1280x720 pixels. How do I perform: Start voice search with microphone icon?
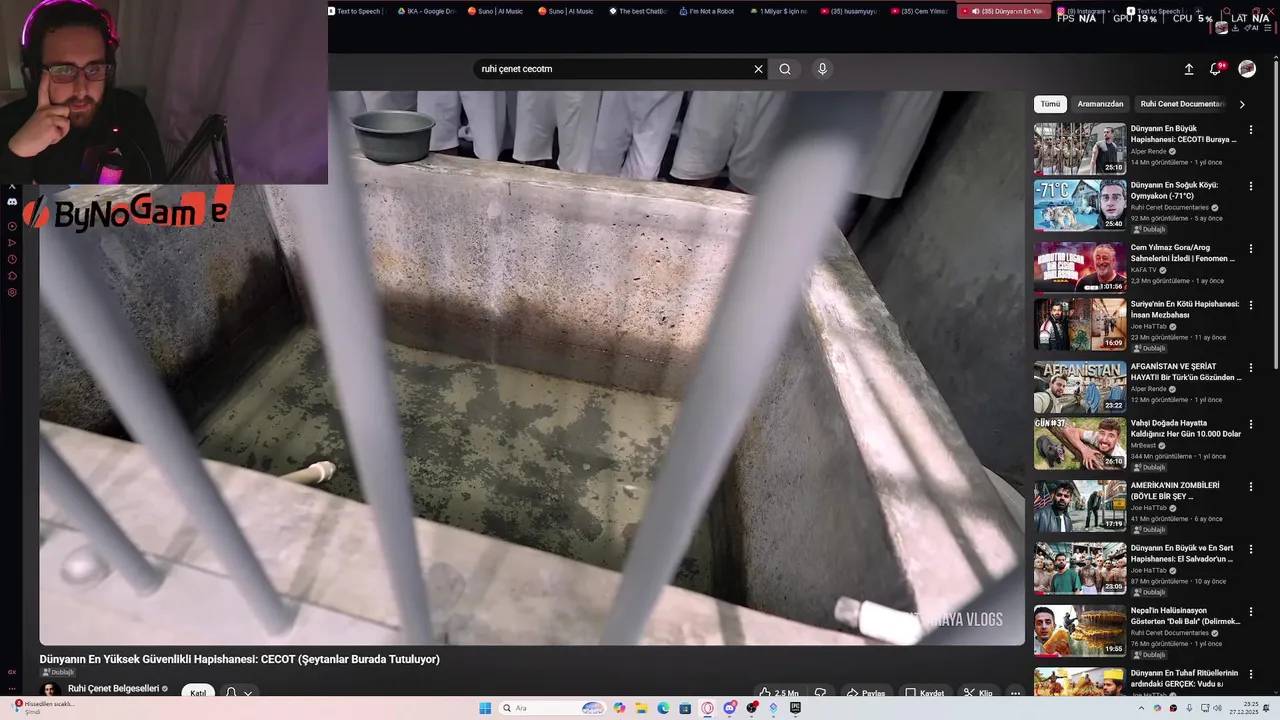(822, 69)
